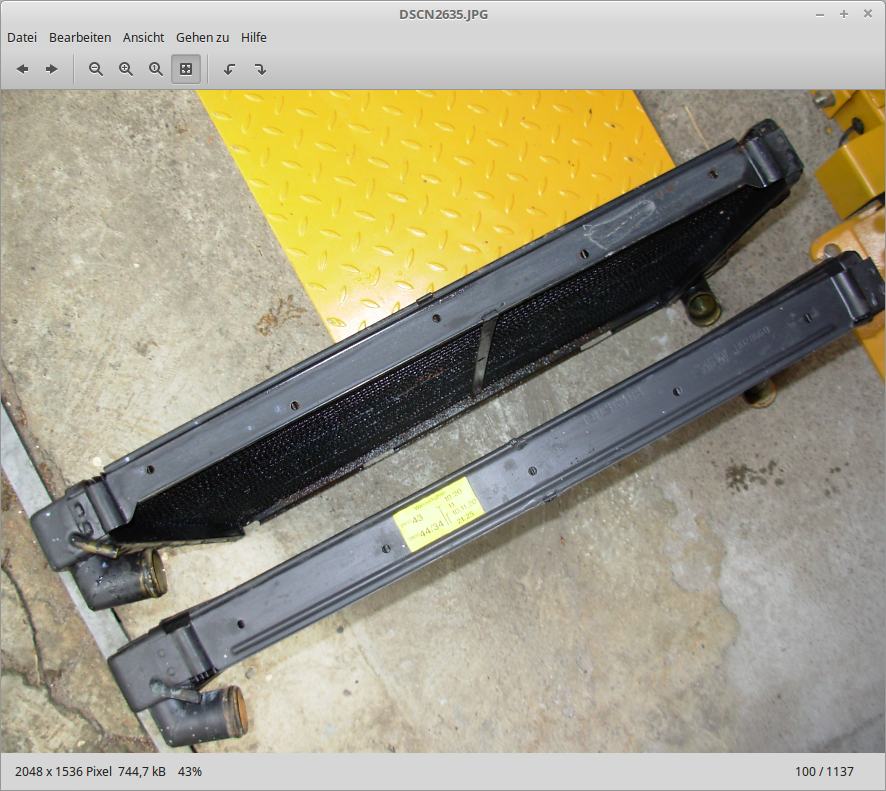Close the DSCN2635.JPG window
The height and width of the screenshot is (791, 886).
tap(867, 14)
